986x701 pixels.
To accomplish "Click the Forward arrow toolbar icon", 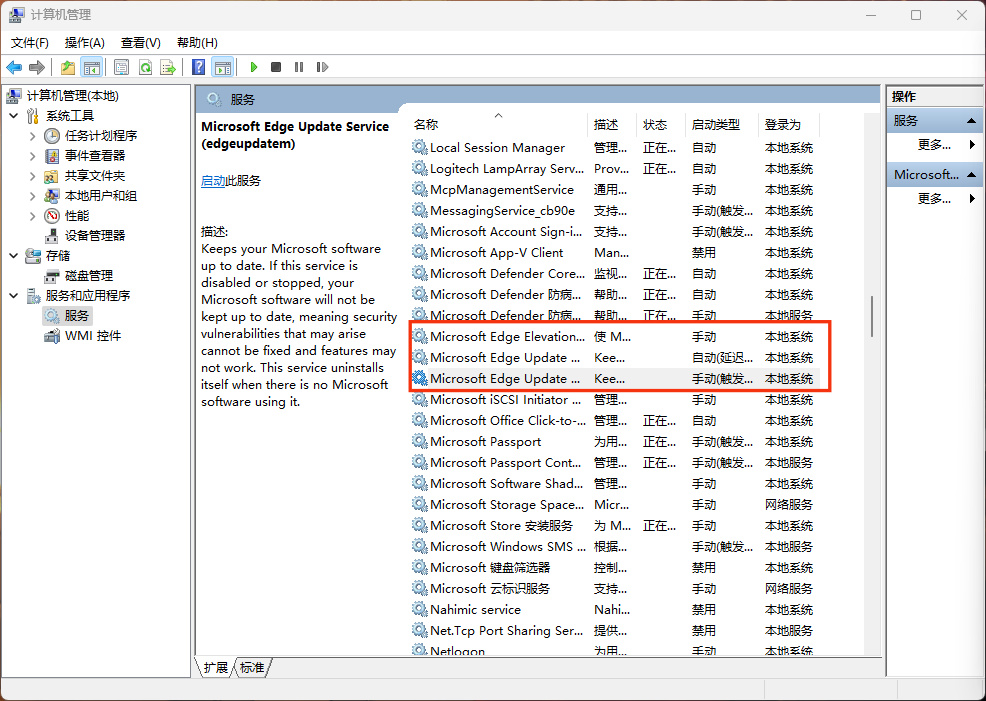I will click(37, 67).
